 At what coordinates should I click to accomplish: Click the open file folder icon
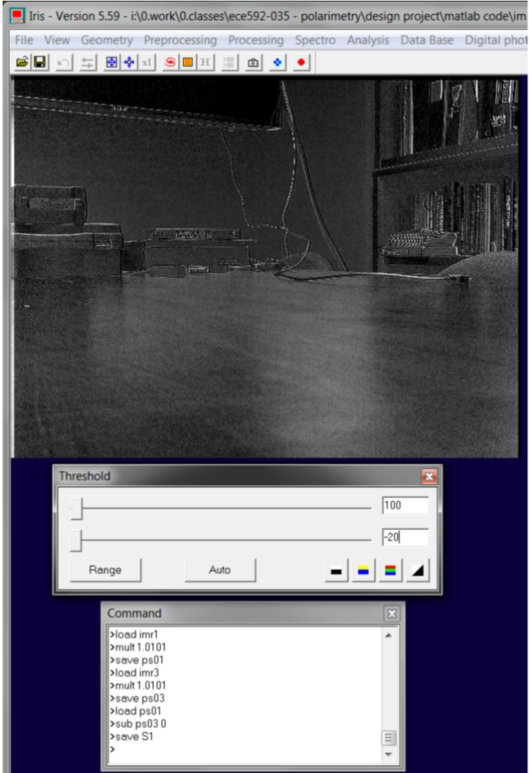(22, 63)
